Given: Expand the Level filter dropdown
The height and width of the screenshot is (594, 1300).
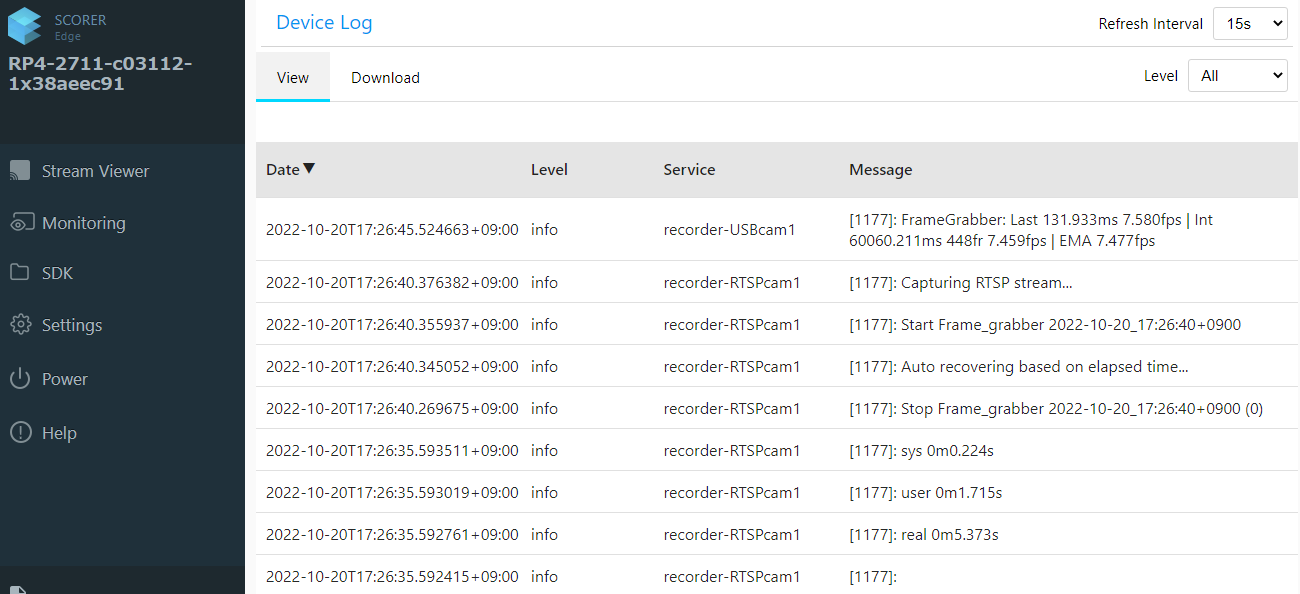Looking at the screenshot, I should [1237, 76].
